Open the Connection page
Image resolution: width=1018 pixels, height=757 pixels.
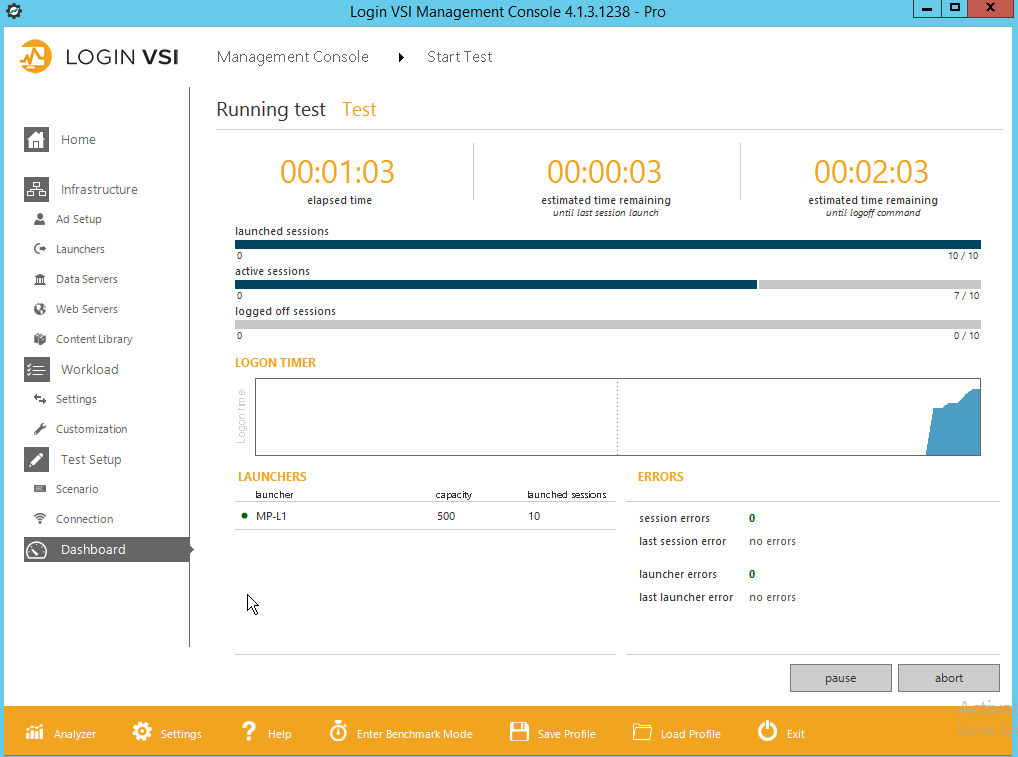[x=84, y=519]
